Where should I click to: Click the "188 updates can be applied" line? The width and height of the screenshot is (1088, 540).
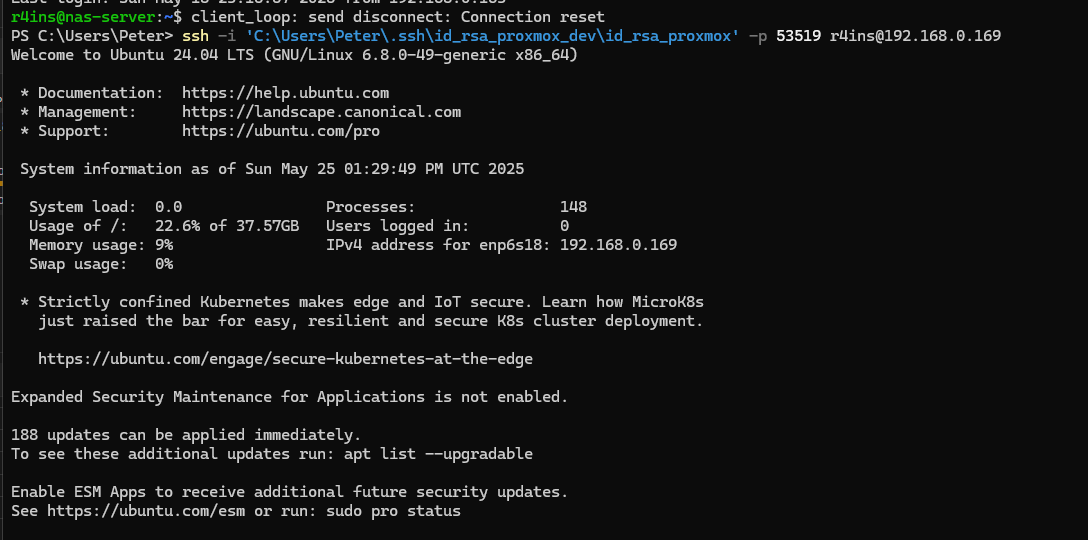pyautogui.click(x=186, y=435)
